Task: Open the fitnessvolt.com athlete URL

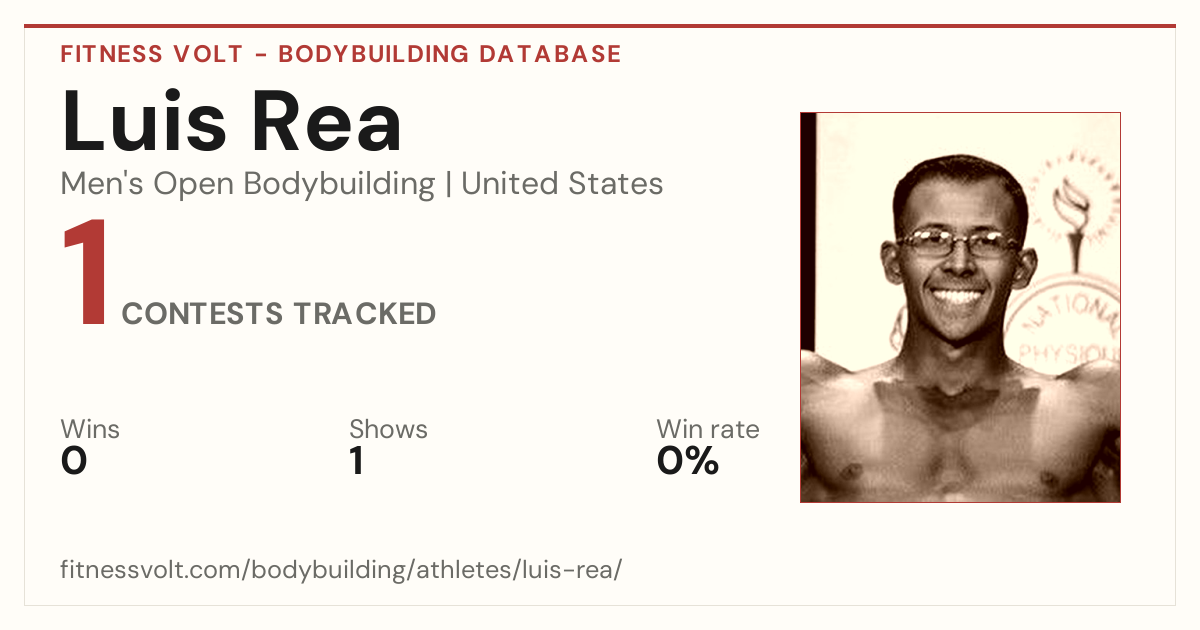Action: [342, 571]
